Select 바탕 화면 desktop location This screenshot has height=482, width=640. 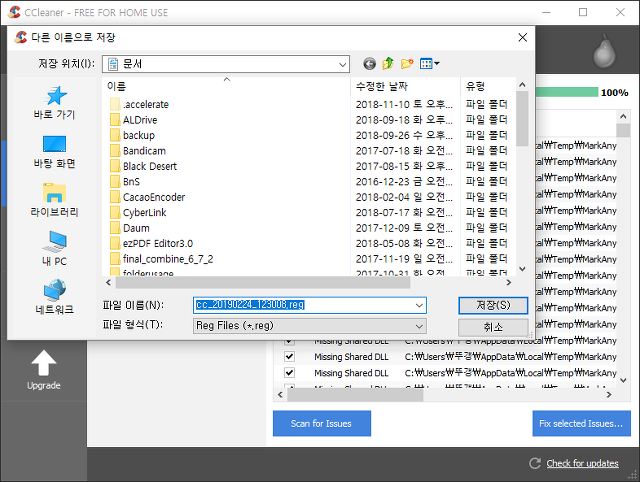pos(55,151)
